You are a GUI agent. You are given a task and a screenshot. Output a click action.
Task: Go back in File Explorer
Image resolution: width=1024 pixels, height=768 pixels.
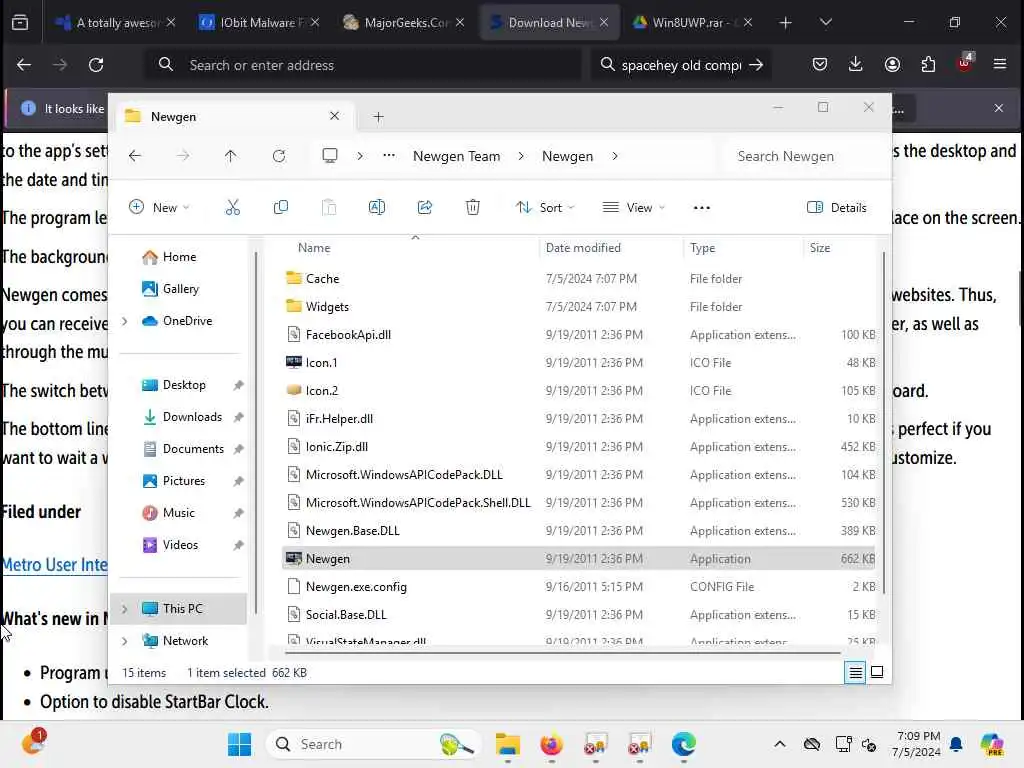(x=135, y=156)
